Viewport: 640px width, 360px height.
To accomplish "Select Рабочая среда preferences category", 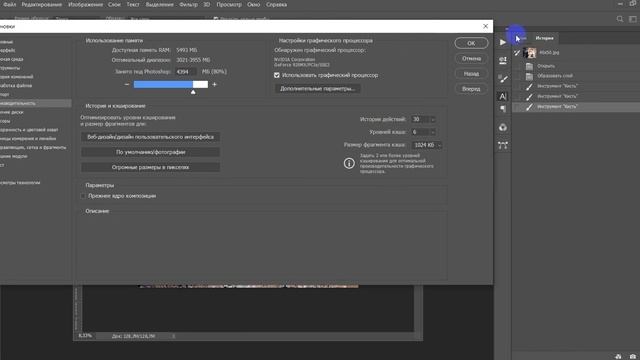I will tap(11, 59).
